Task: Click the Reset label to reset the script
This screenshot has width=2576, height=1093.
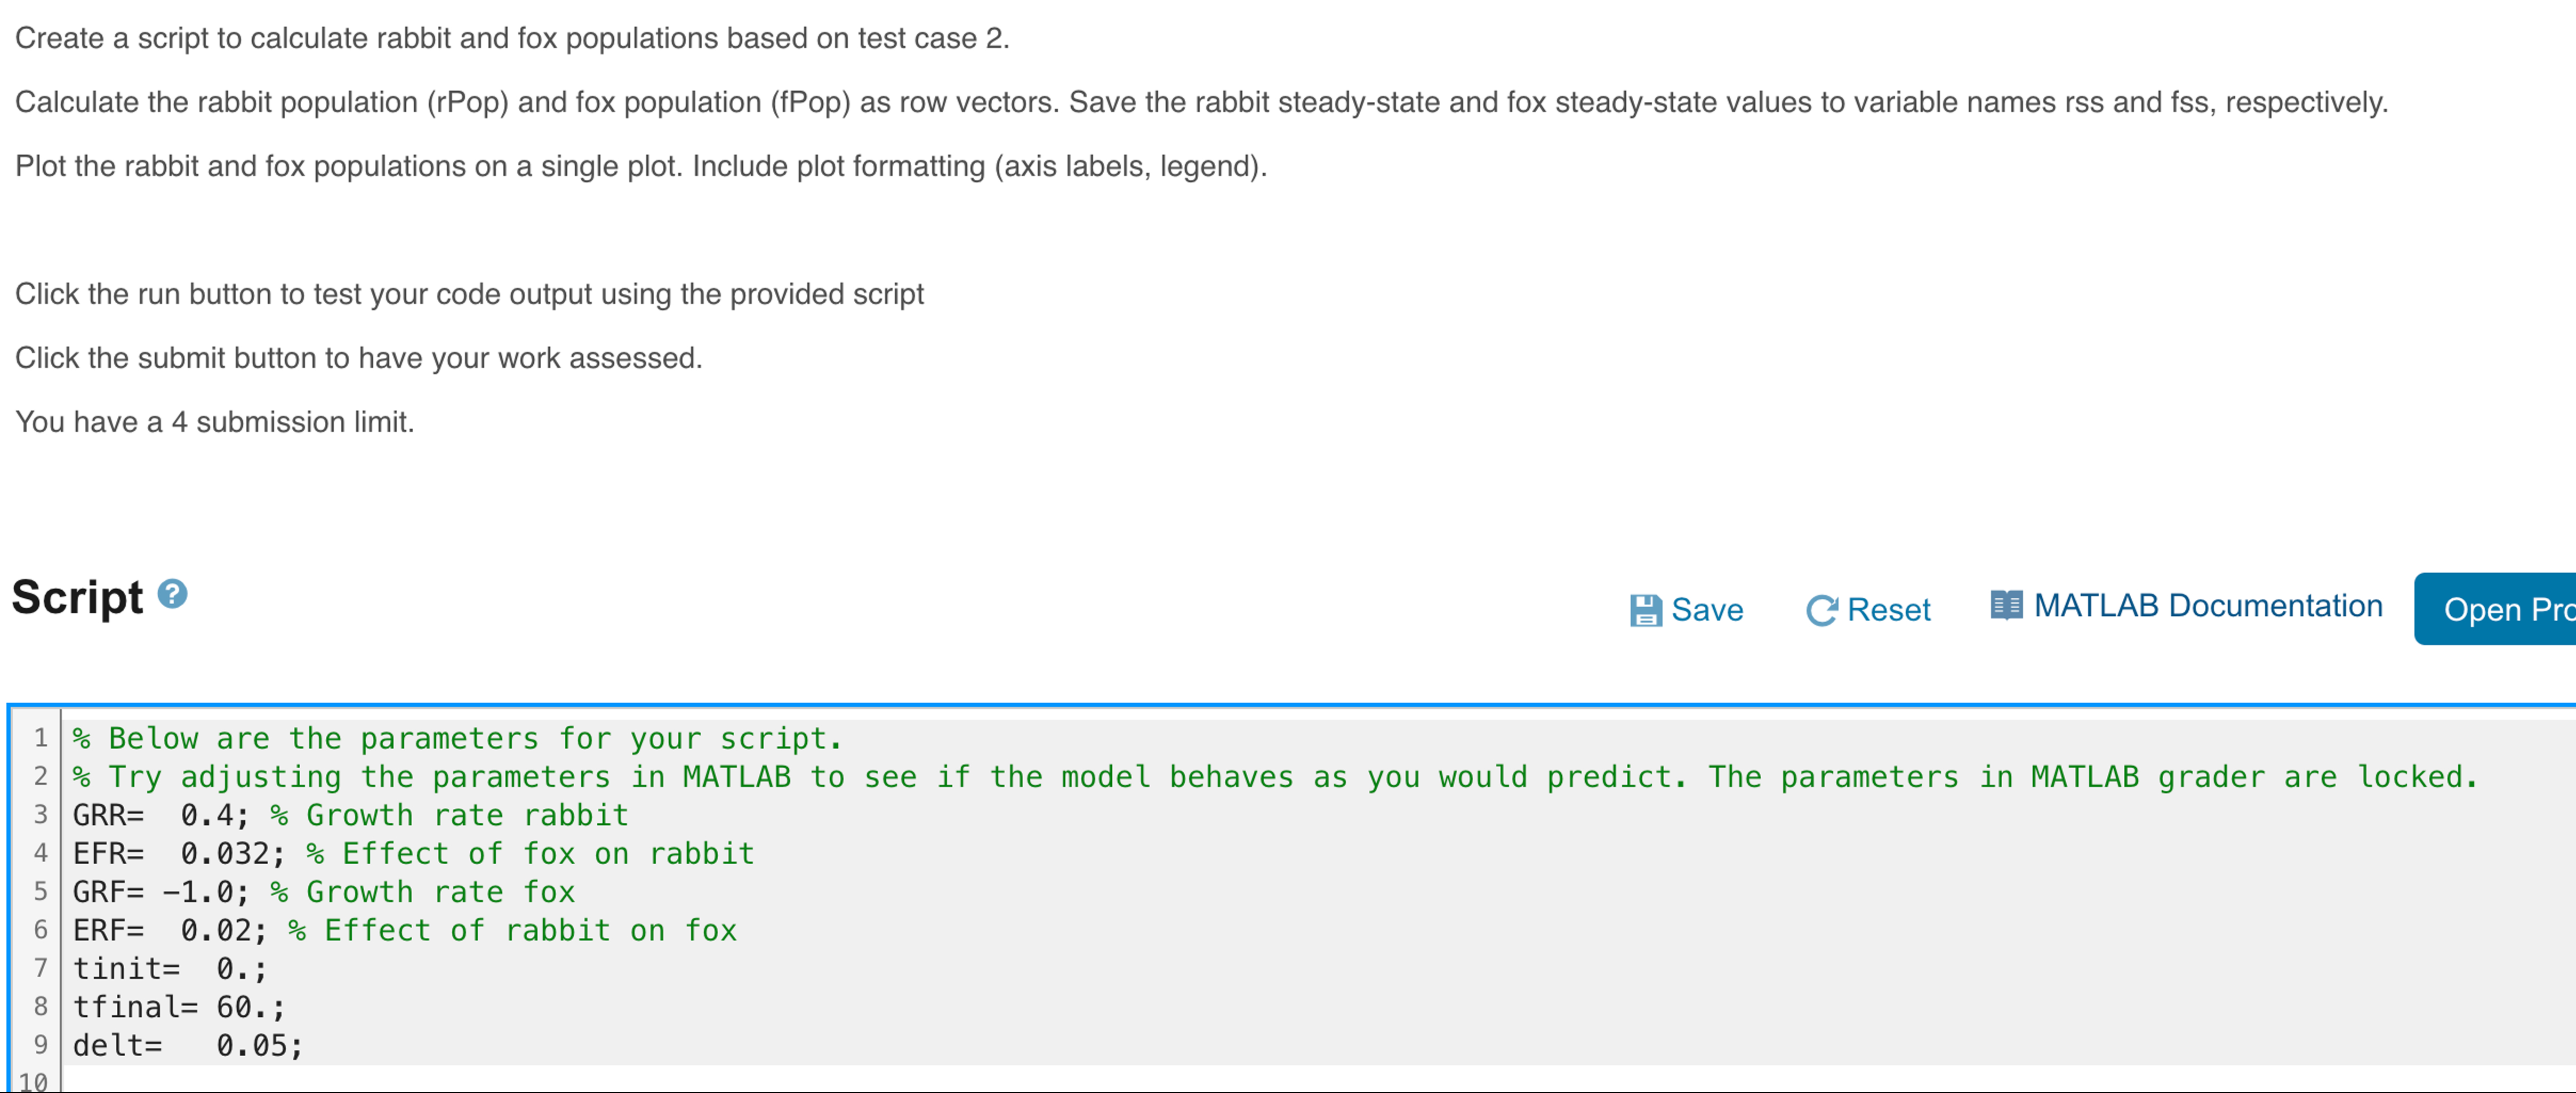Action: point(1889,609)
